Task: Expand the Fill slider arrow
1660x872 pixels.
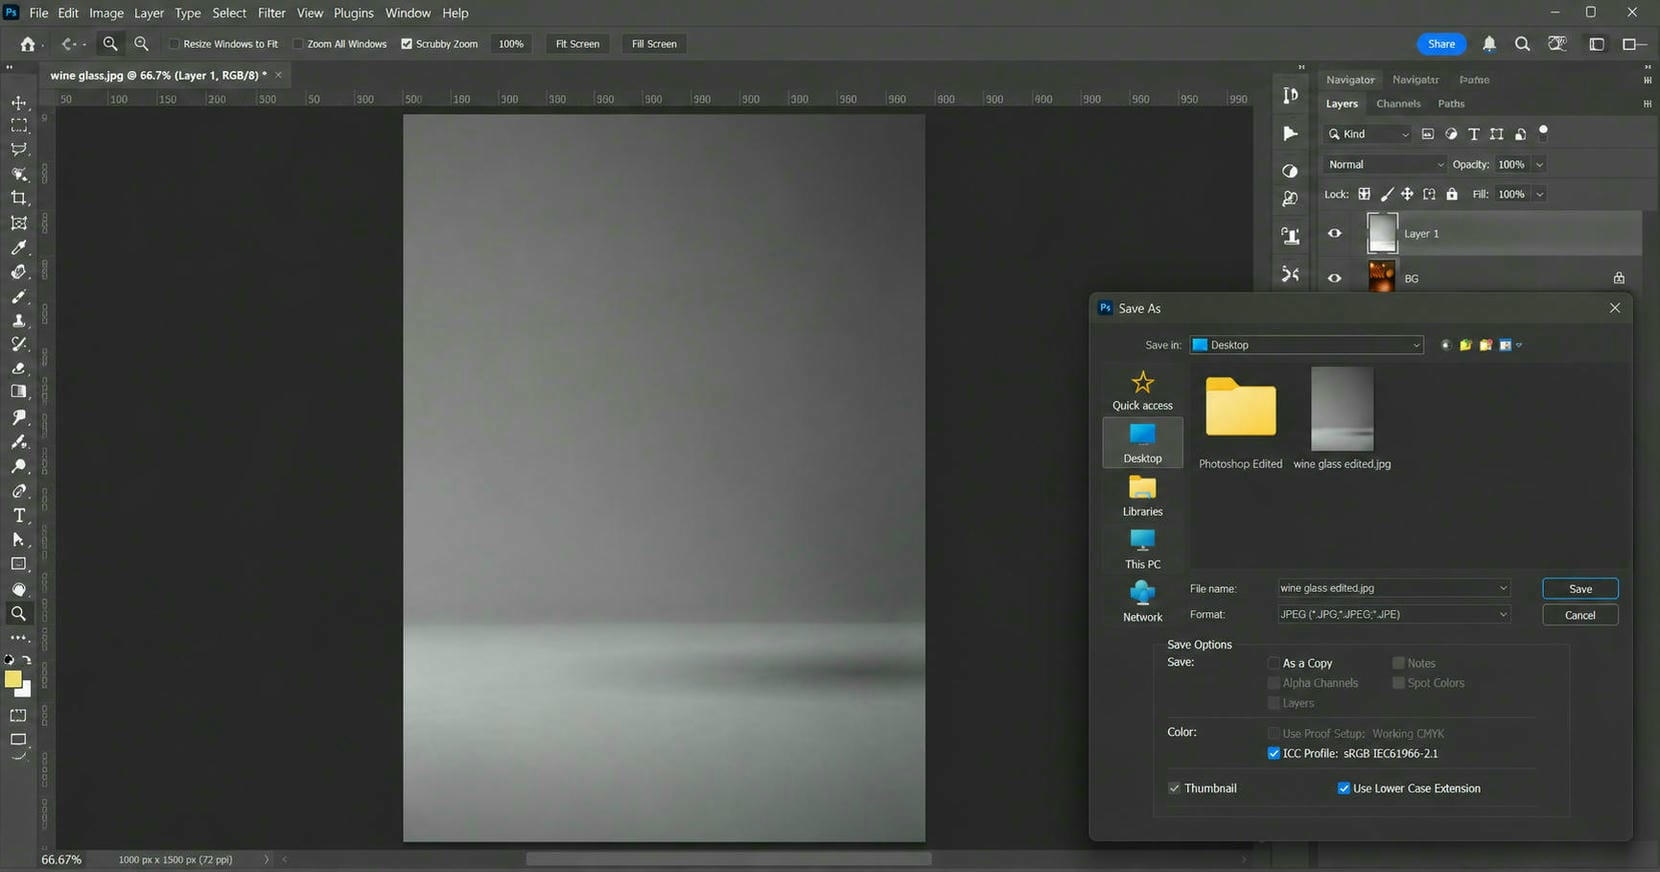Action: (x=1540, y=194)
